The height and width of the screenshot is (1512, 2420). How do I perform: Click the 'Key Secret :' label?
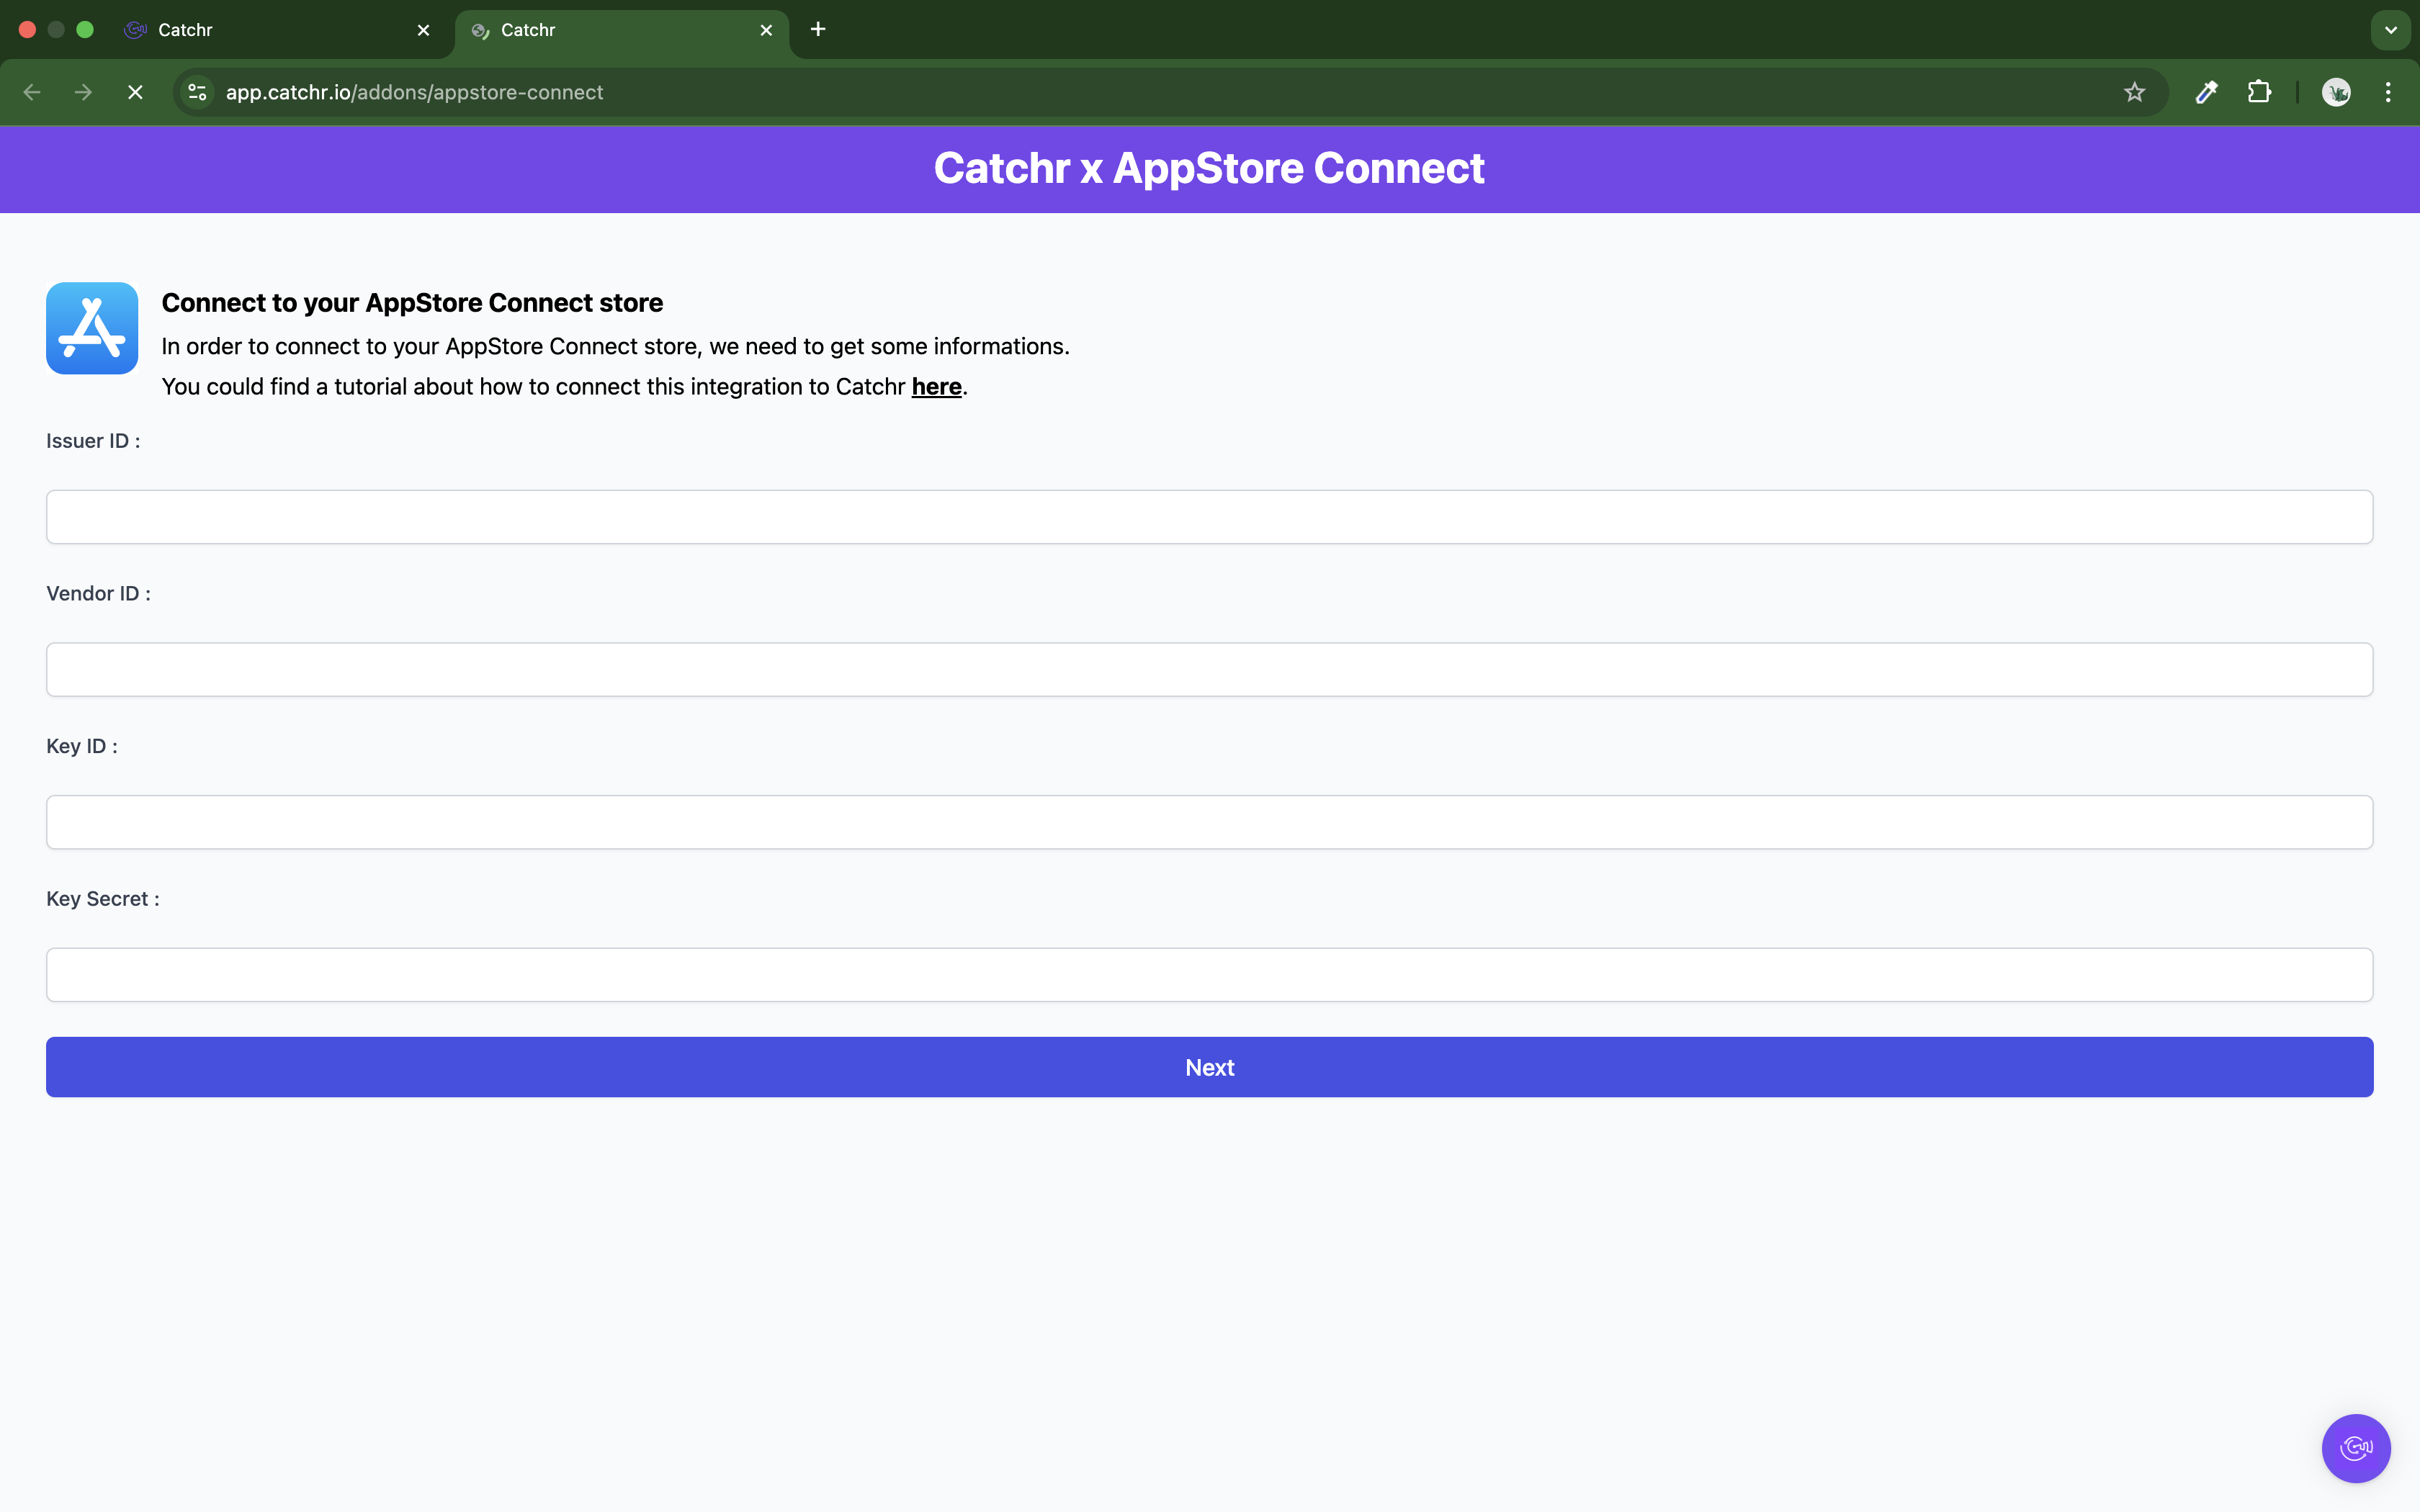coord(103,899)
